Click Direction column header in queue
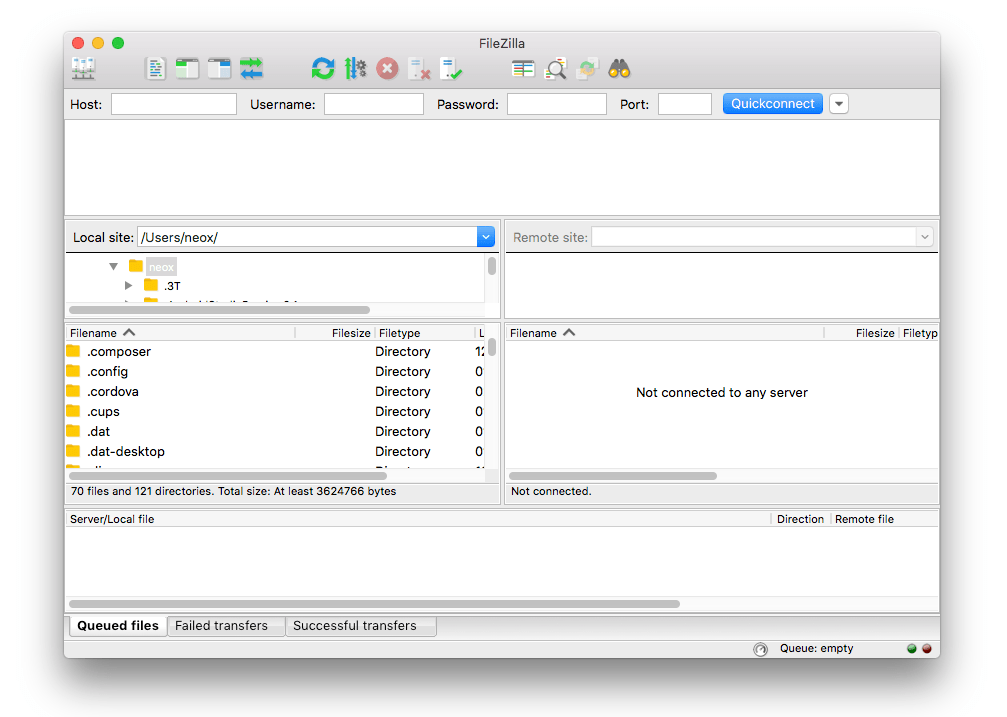The image size is (1007, 717). click(x=800, y=519)
